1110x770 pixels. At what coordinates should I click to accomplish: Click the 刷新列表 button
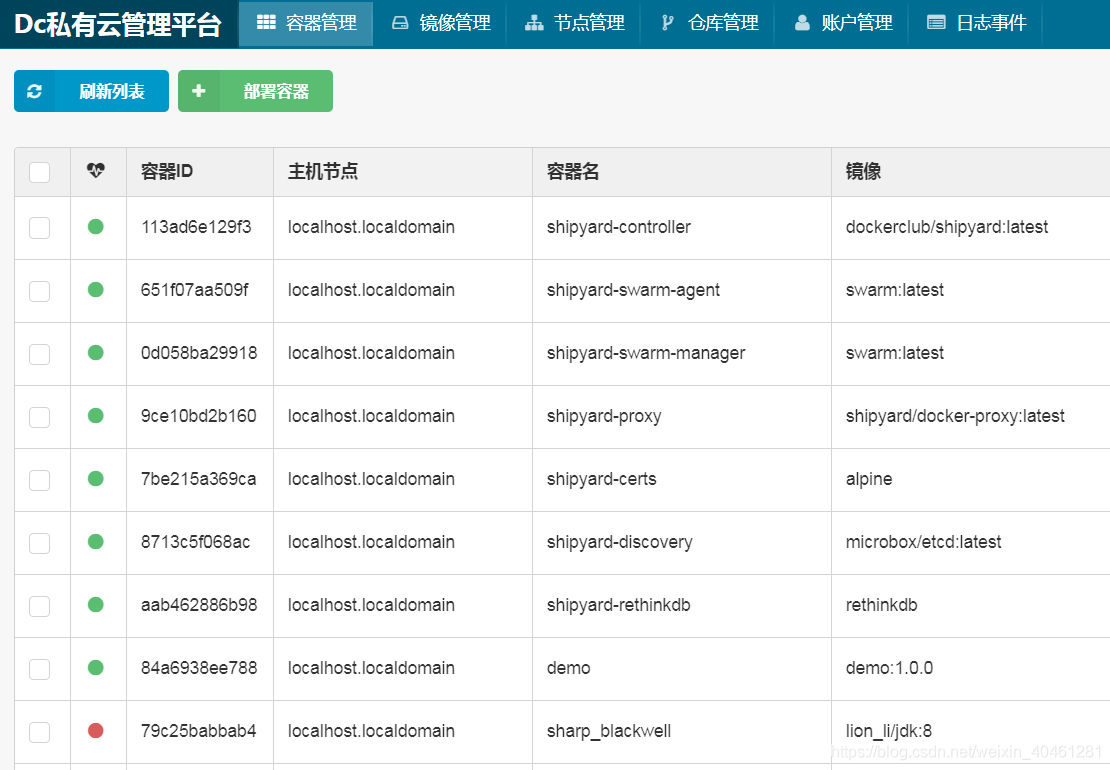[x=91, y=90]
